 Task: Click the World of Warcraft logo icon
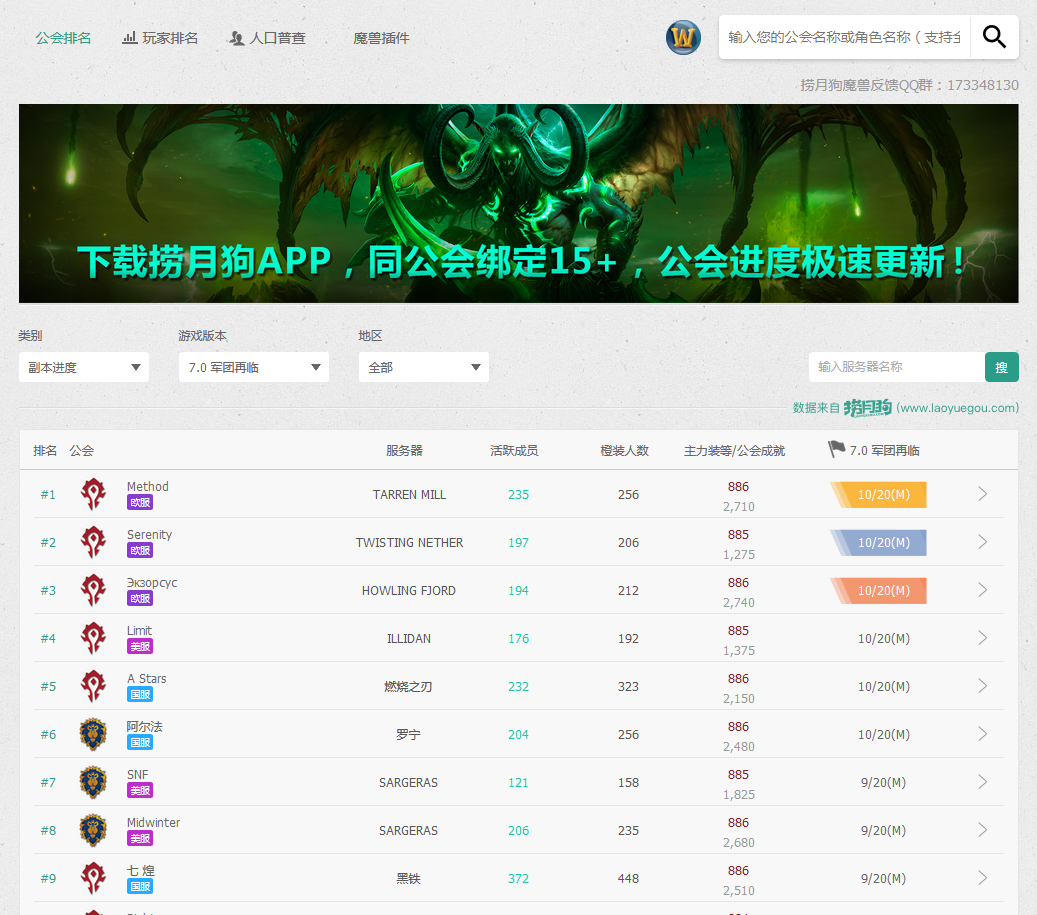[683, 38]
